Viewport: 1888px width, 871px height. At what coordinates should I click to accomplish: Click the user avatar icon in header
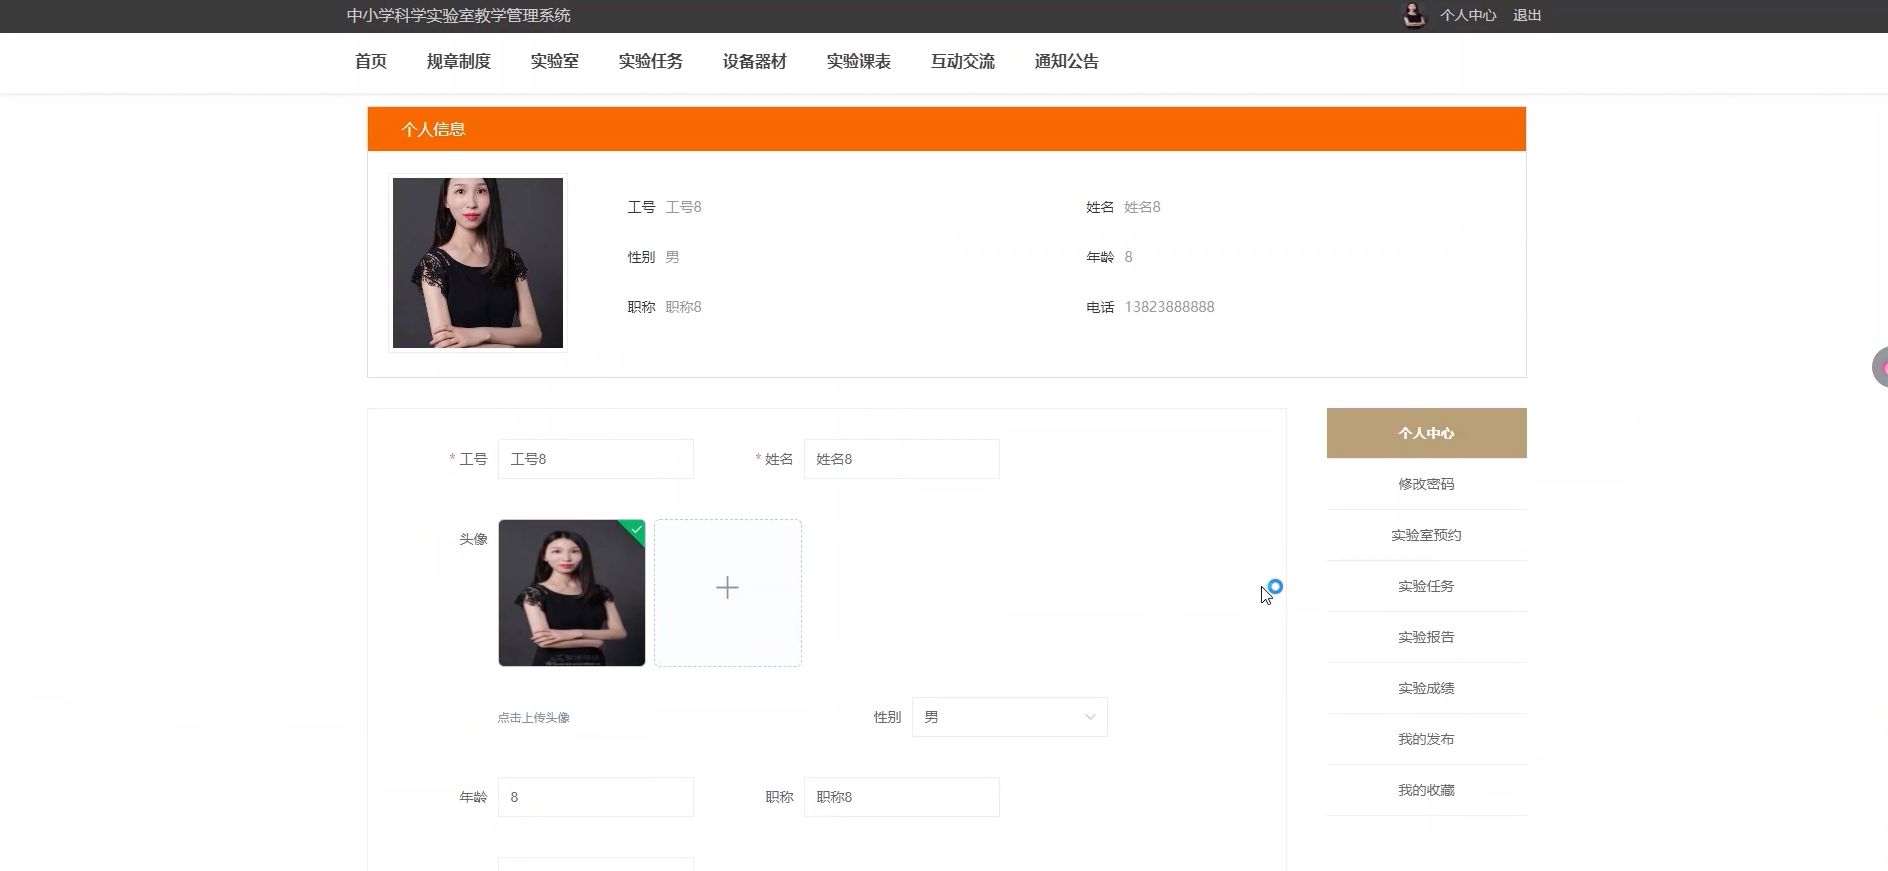(1413, 15)
